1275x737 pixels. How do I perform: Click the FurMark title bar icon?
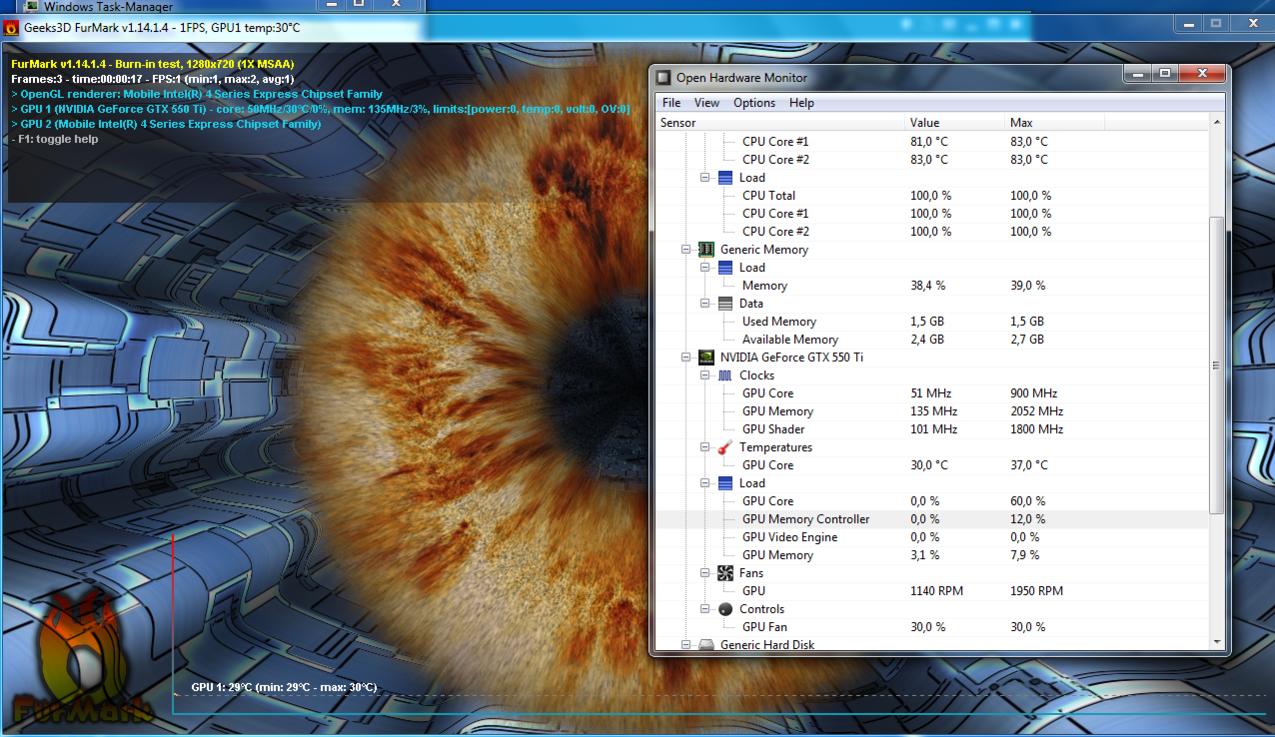tap(11, 28)
